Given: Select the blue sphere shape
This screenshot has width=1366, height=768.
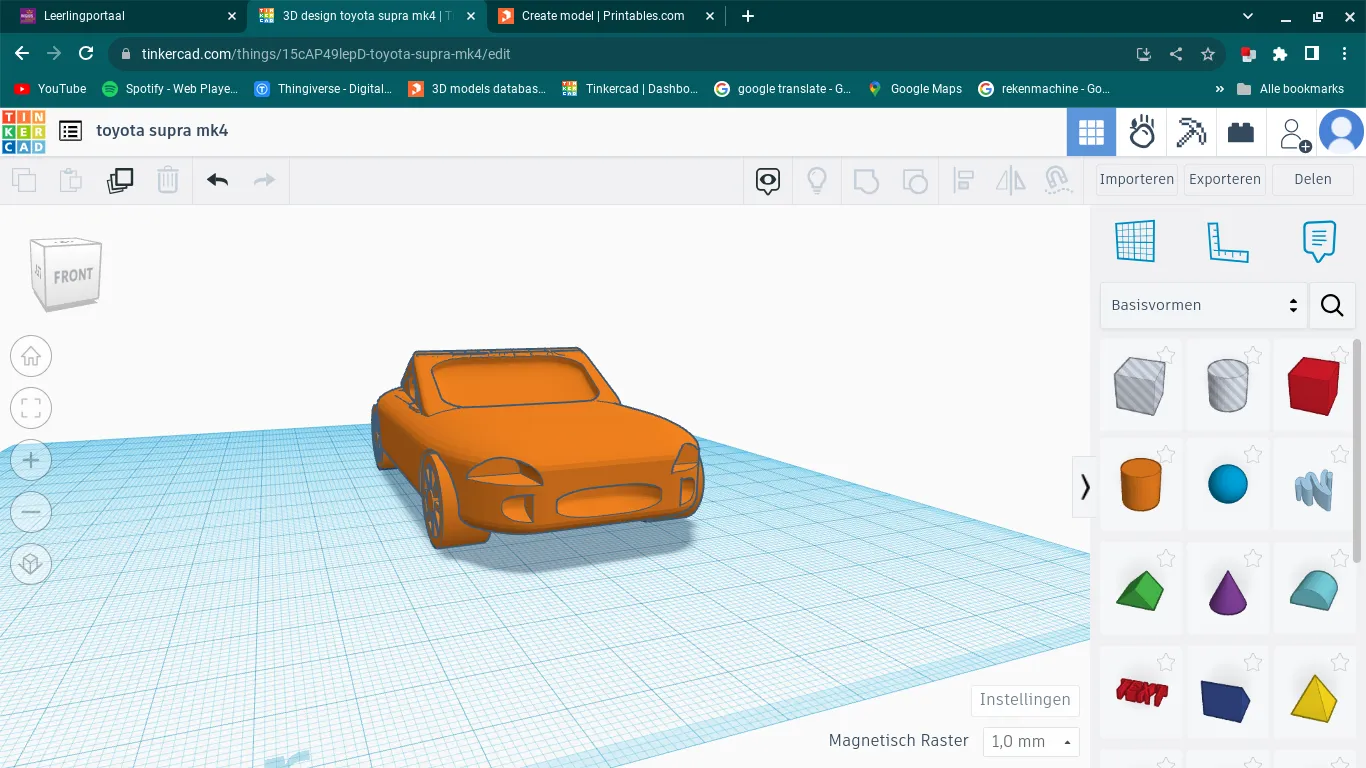Looking at the screenshot, I should click(x=1227, y=485).
